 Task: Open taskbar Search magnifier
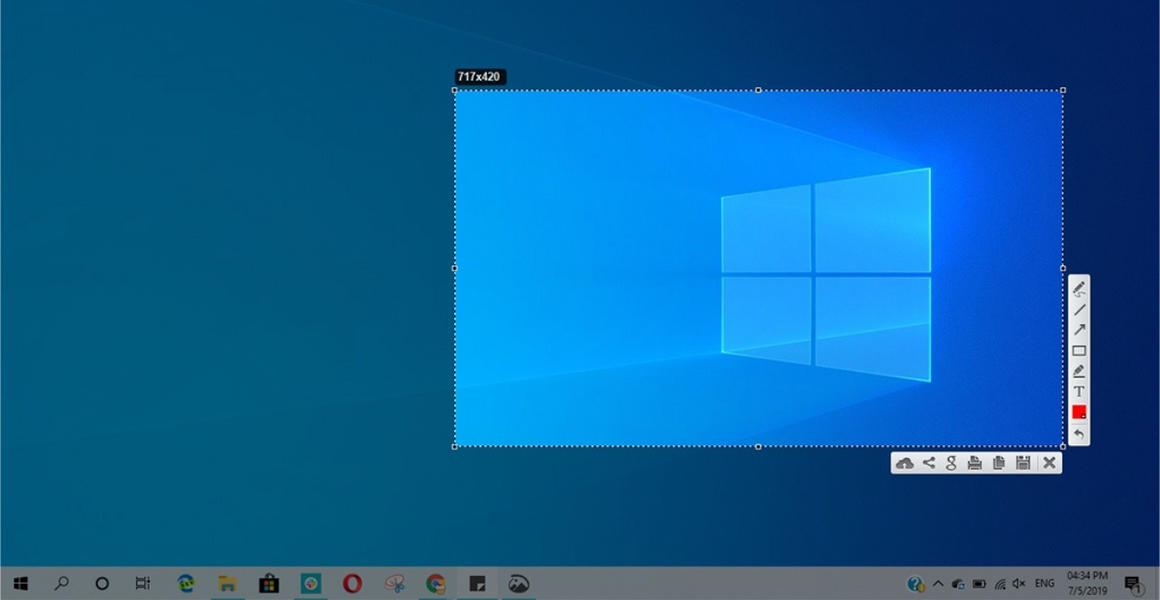[61, 584]
